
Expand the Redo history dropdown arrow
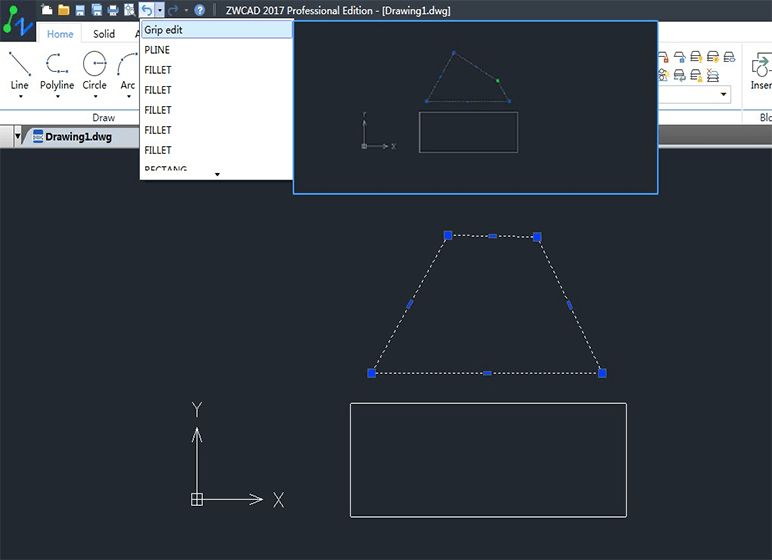[x=186, y=10]
